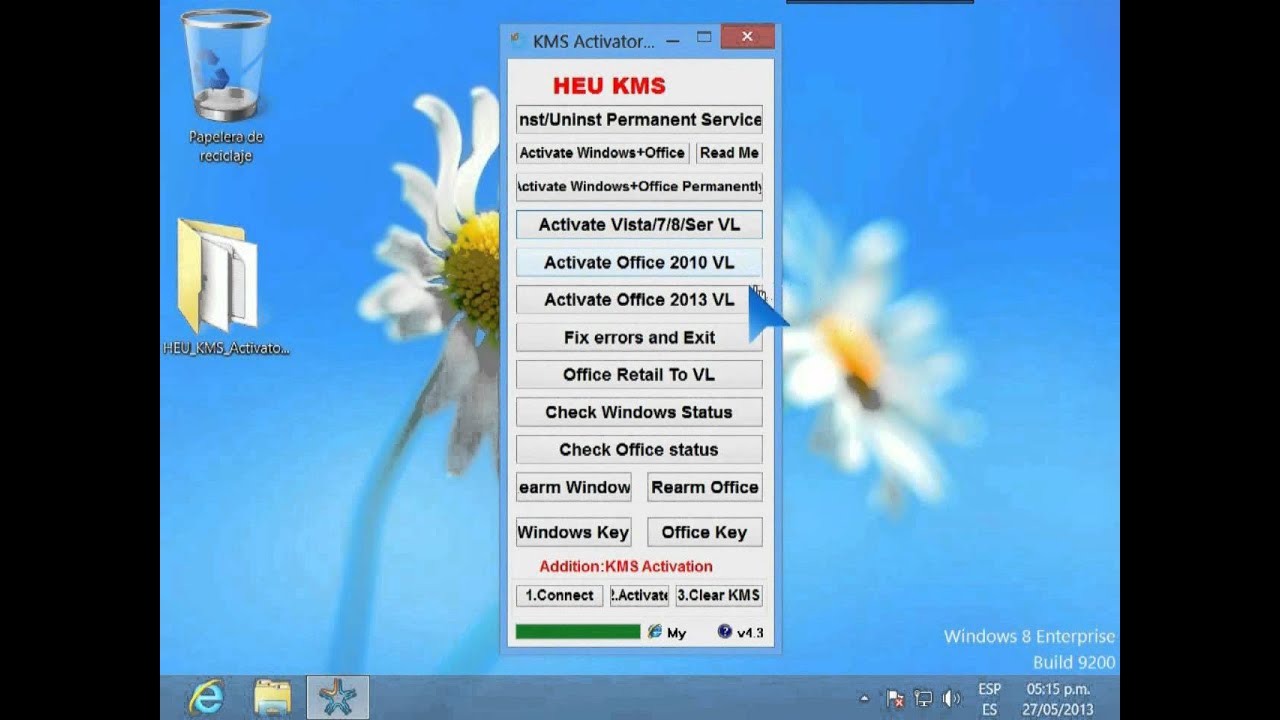Click the KMS Activator star icon in the taskbar
Viewport: 1280px width, 720px height.
[337, 697]
